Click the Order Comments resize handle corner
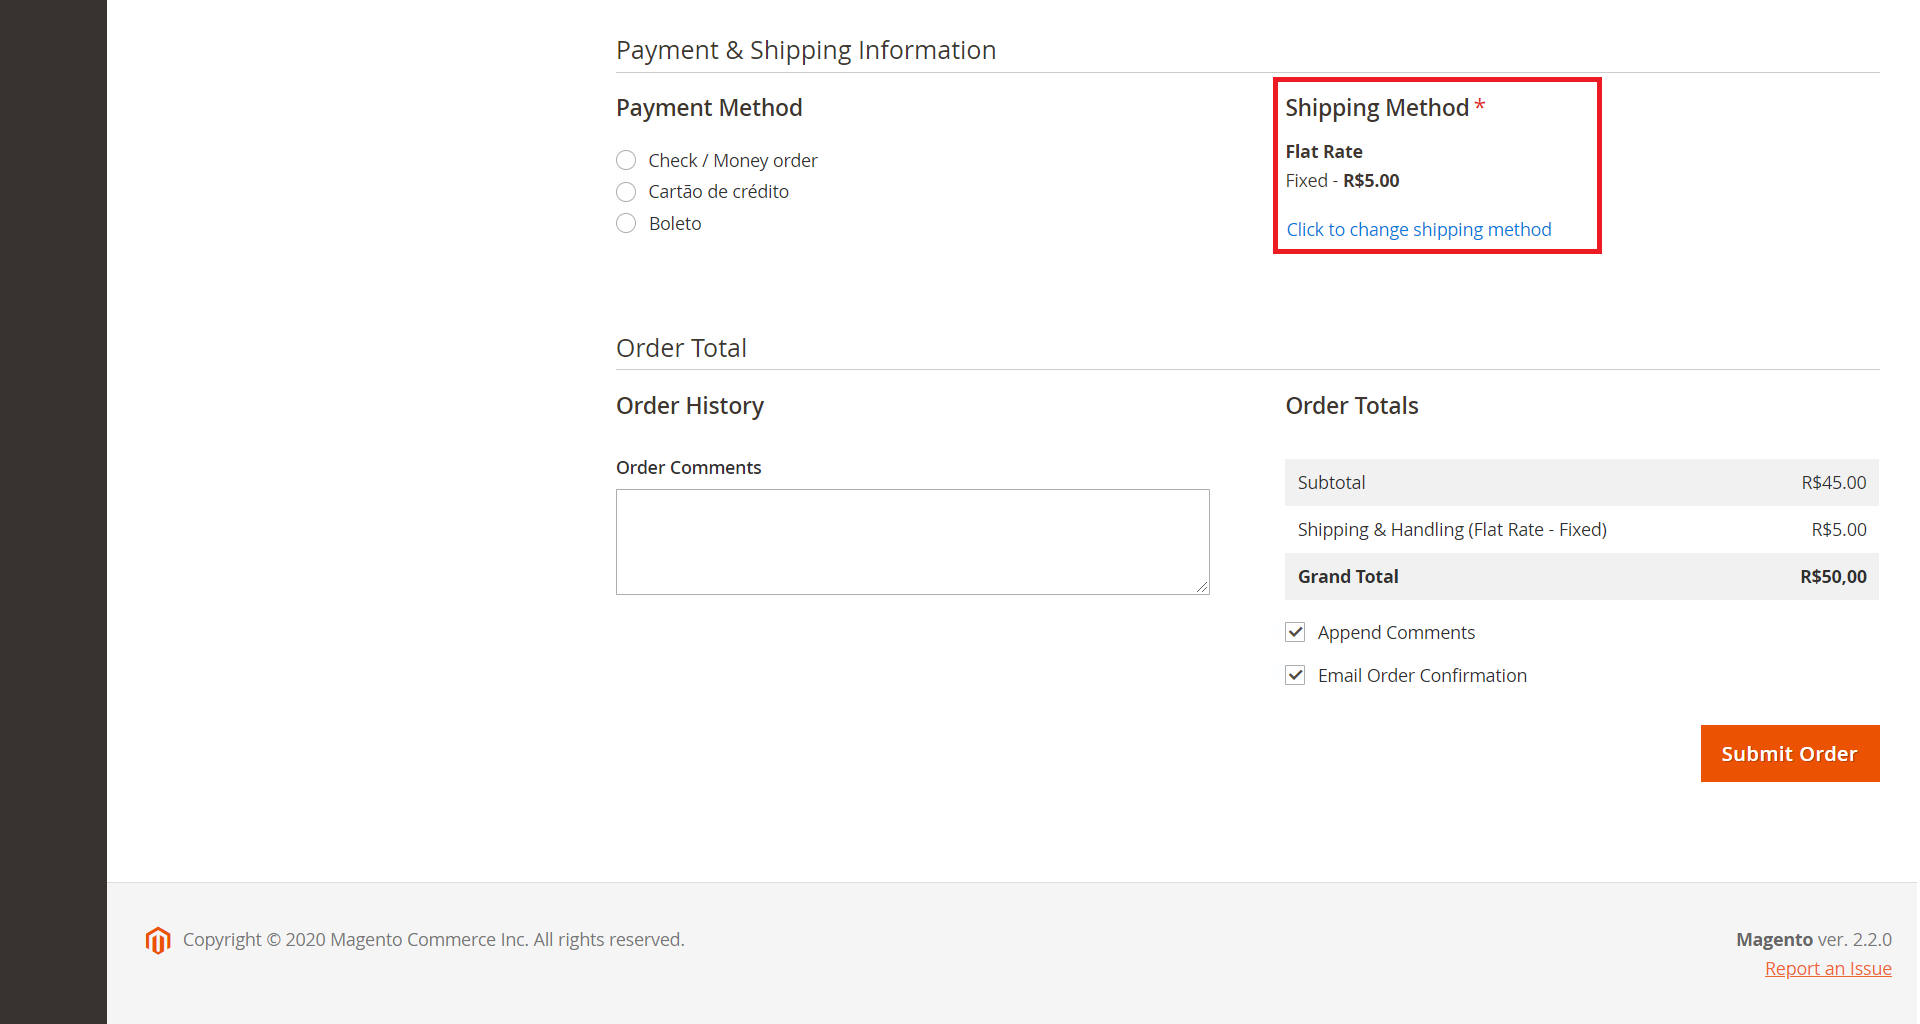 (x=1202, y=587)
